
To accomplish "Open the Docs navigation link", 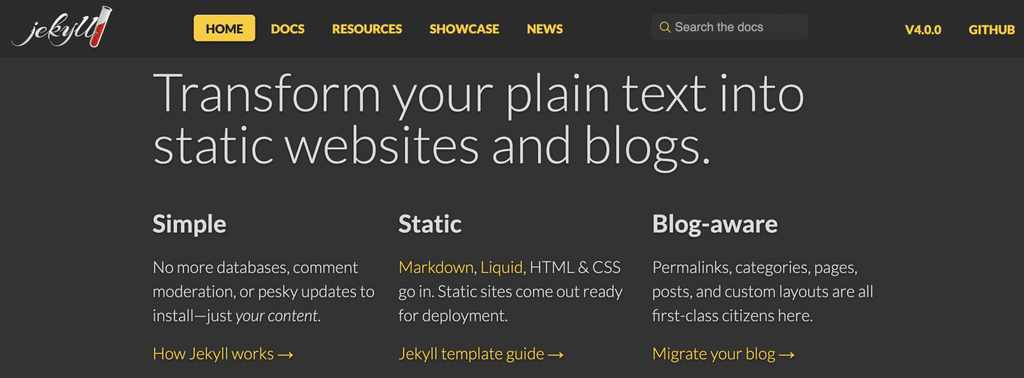I will click(287, 29).
